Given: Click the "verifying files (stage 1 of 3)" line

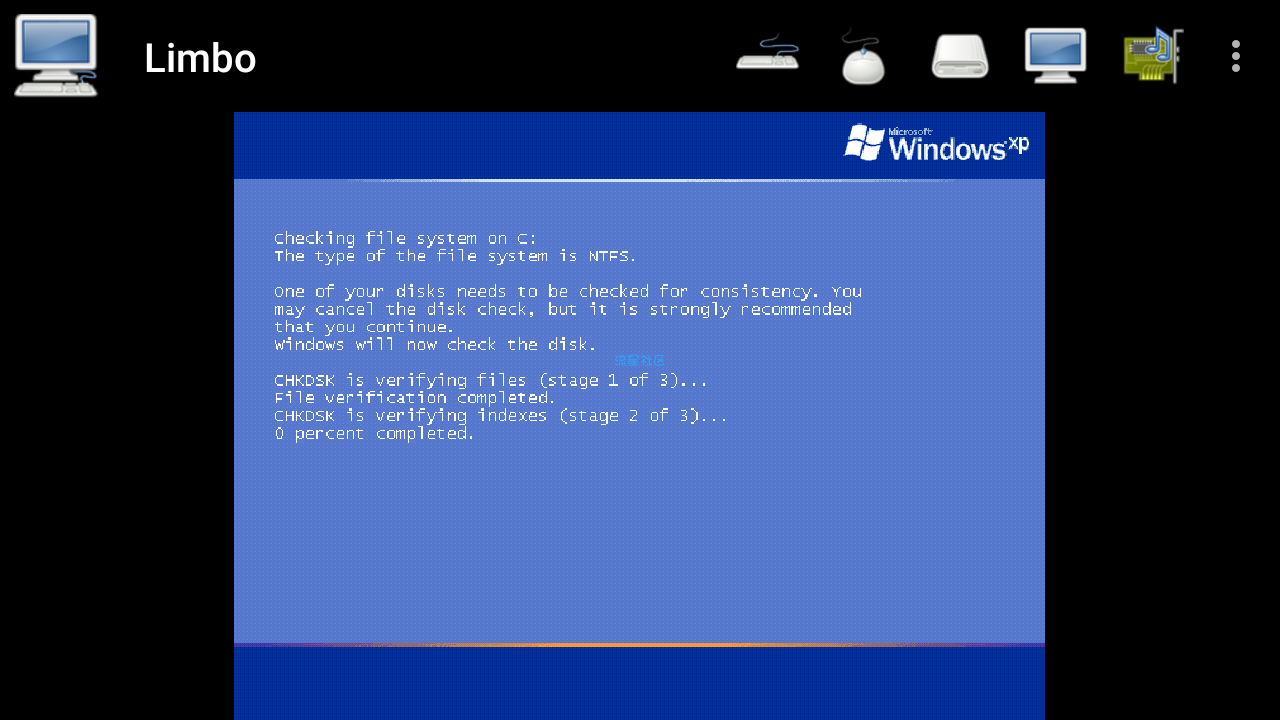Looking at the screenshot, I should [491, 380].
